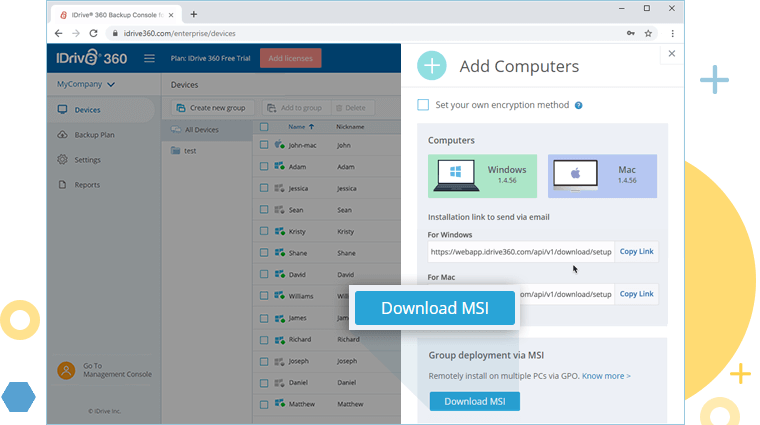Image resolution: width=760 pixels, height=425 pixels.
Task: Check the Kristy device checkbox
Action: point(264,231)
